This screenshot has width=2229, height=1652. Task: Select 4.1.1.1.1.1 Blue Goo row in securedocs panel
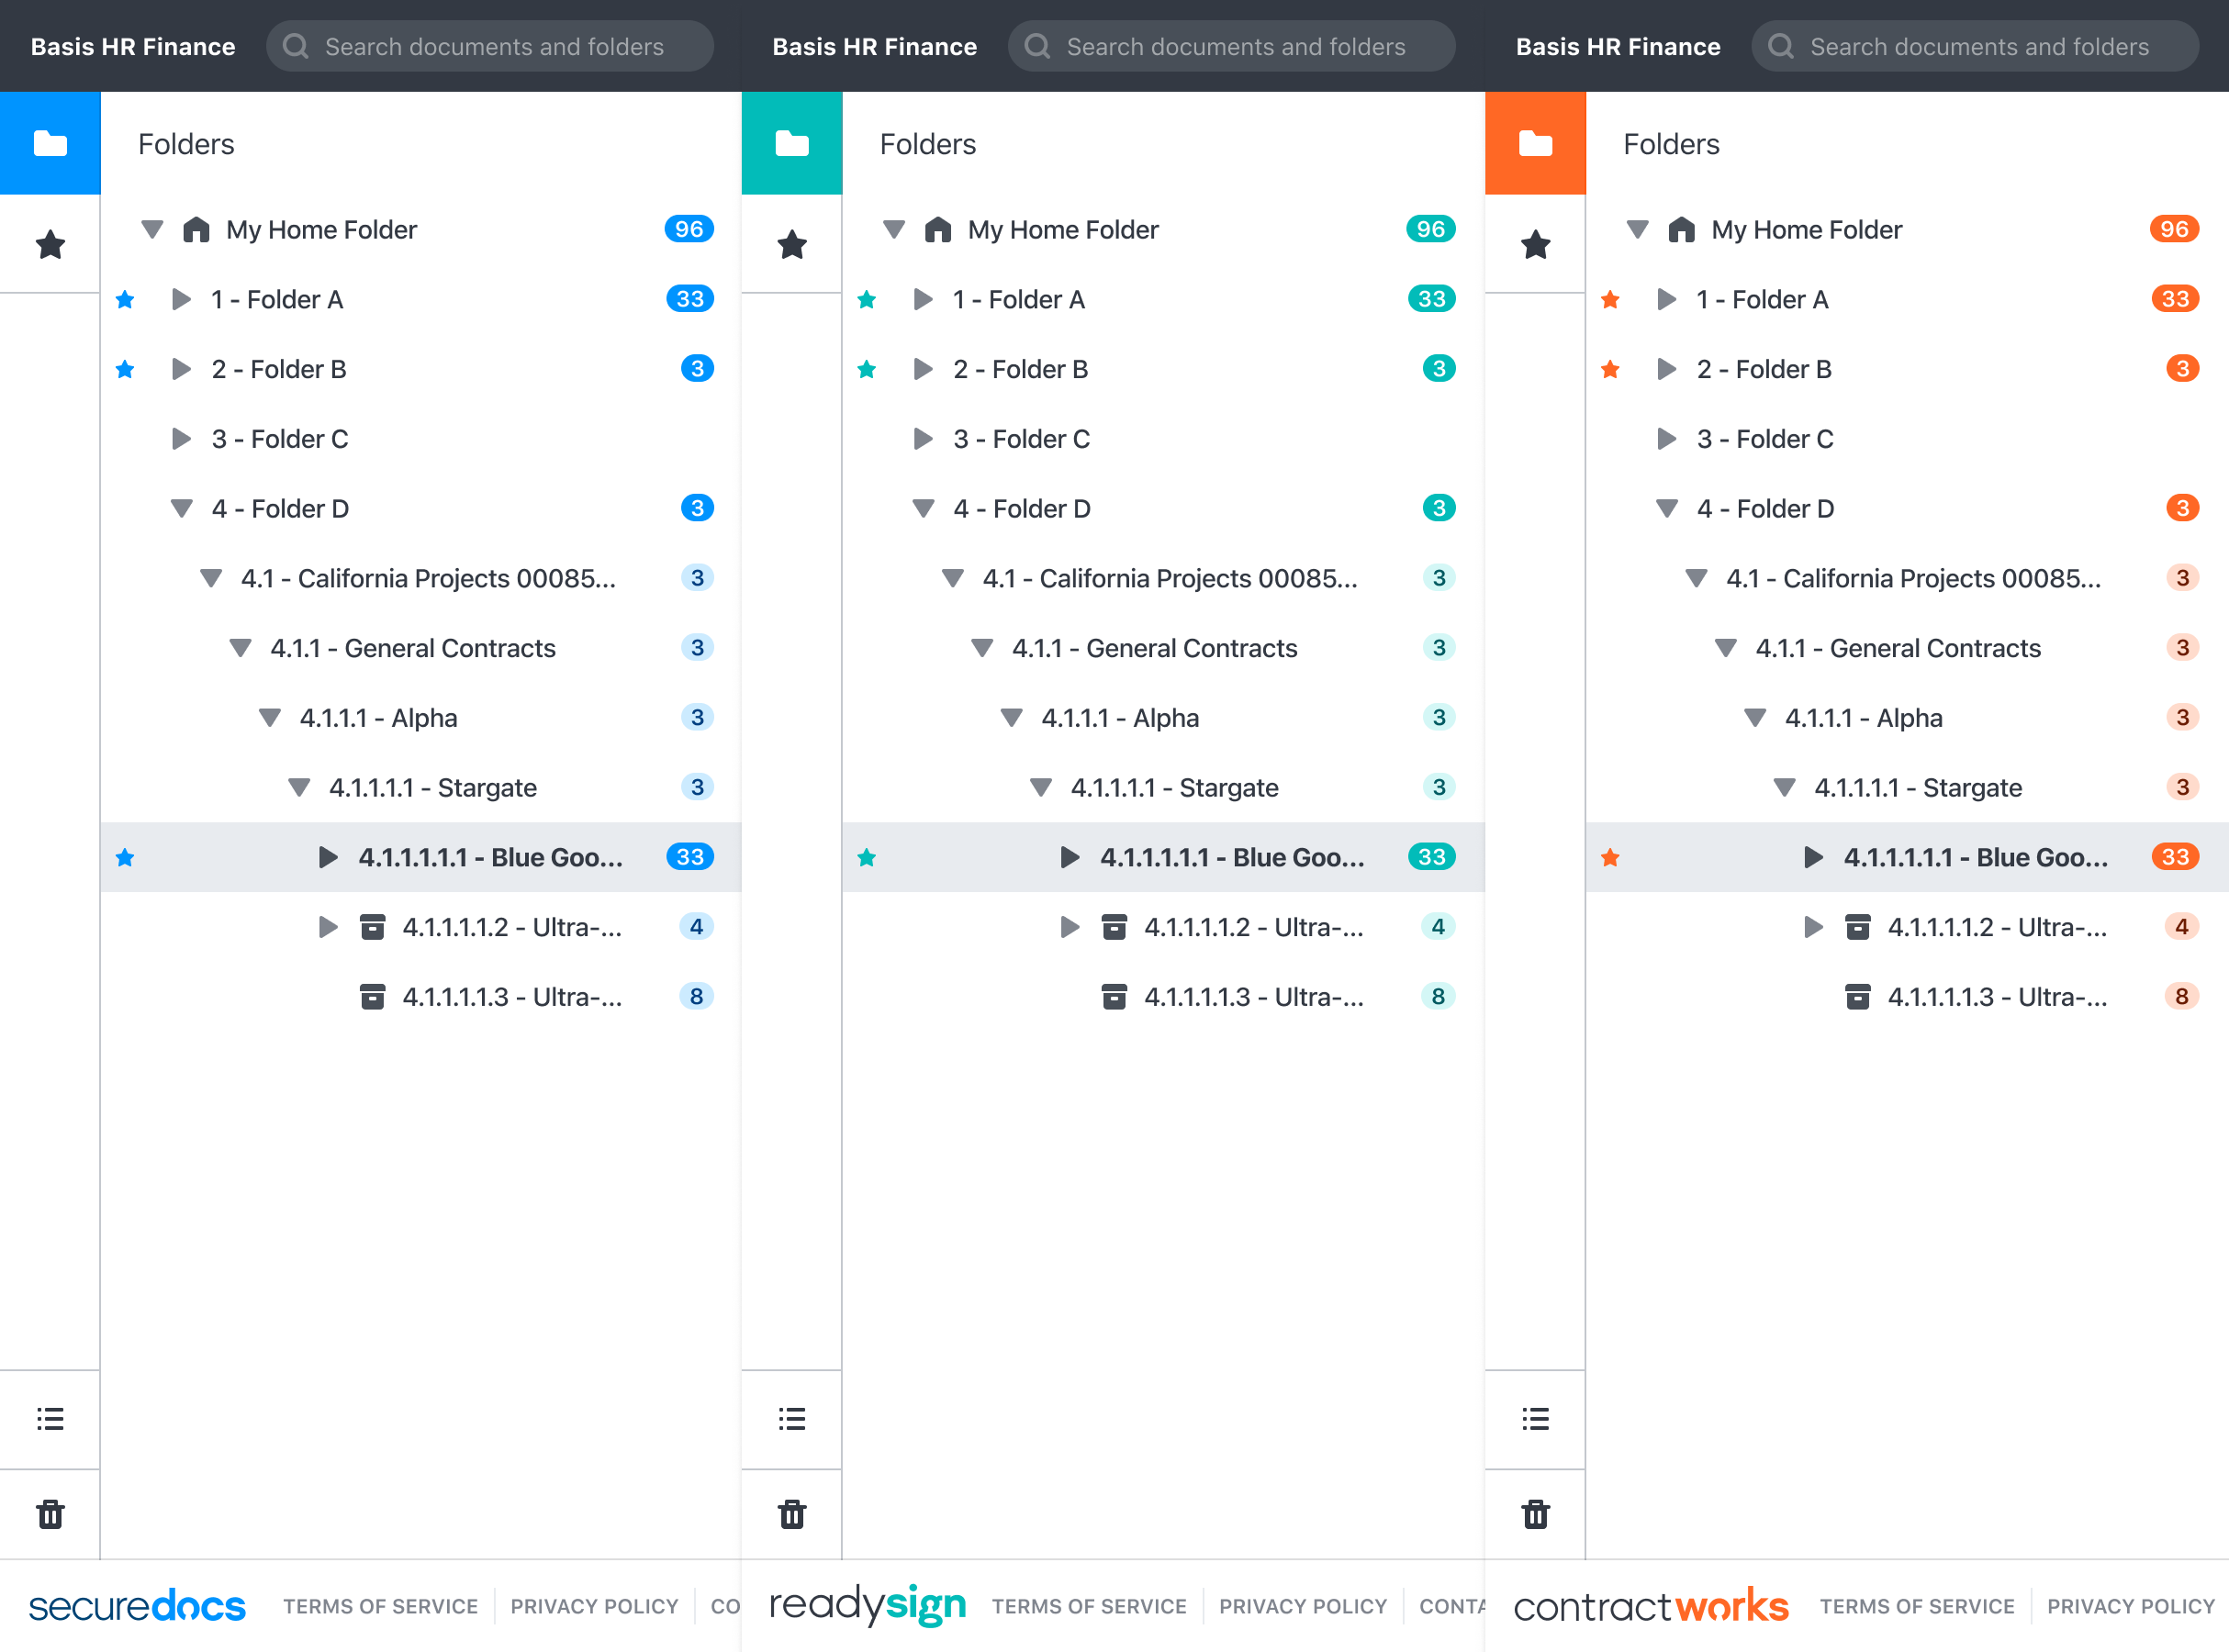[x=421, y=857]
